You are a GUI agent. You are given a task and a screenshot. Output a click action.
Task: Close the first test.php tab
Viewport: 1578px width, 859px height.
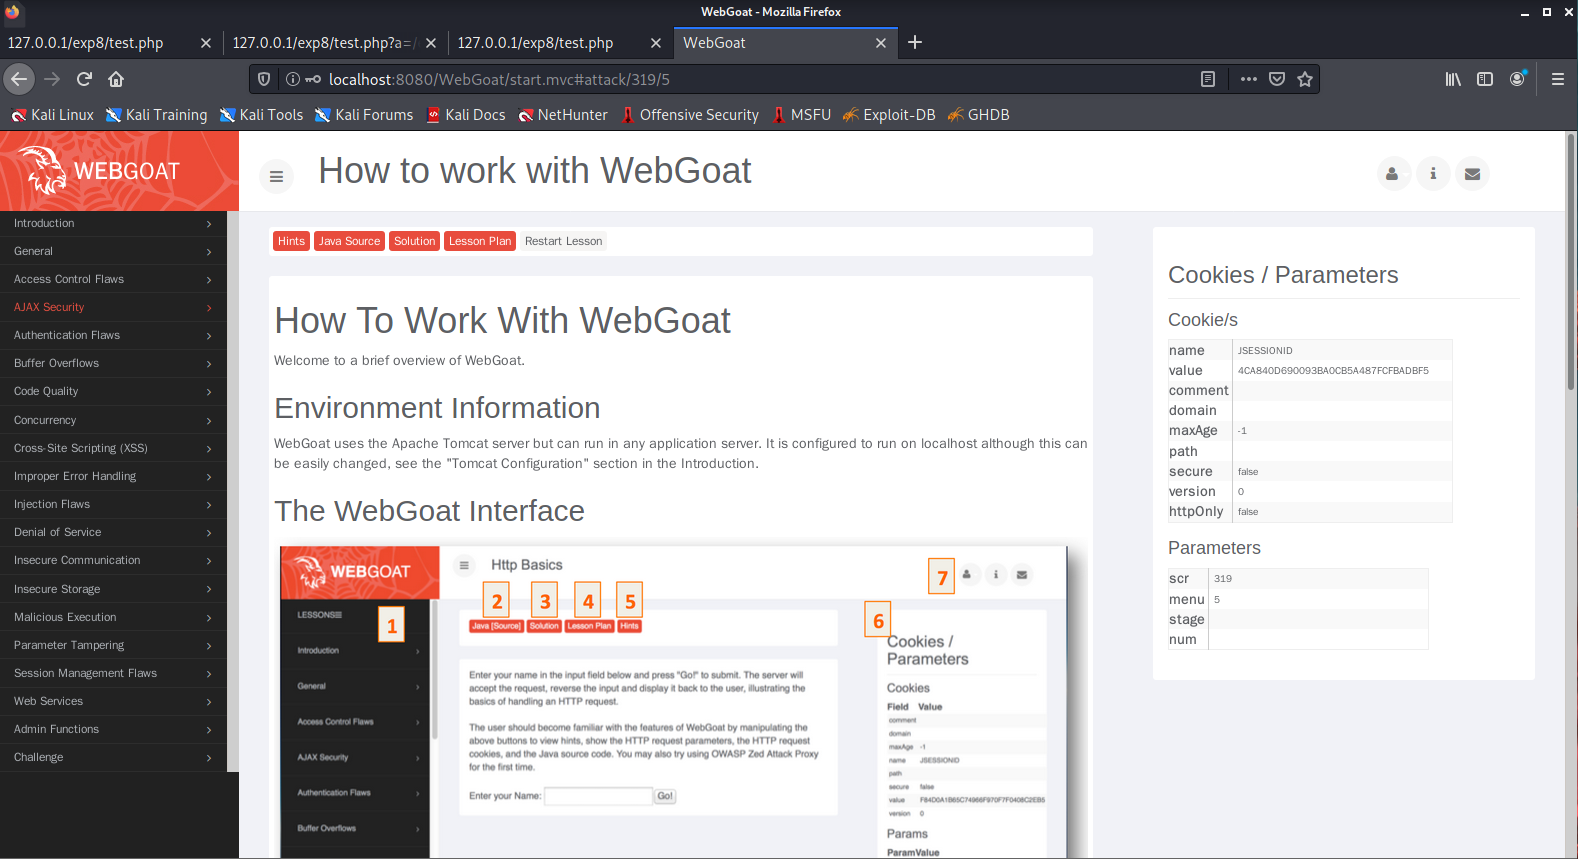[x=206, y=43]
